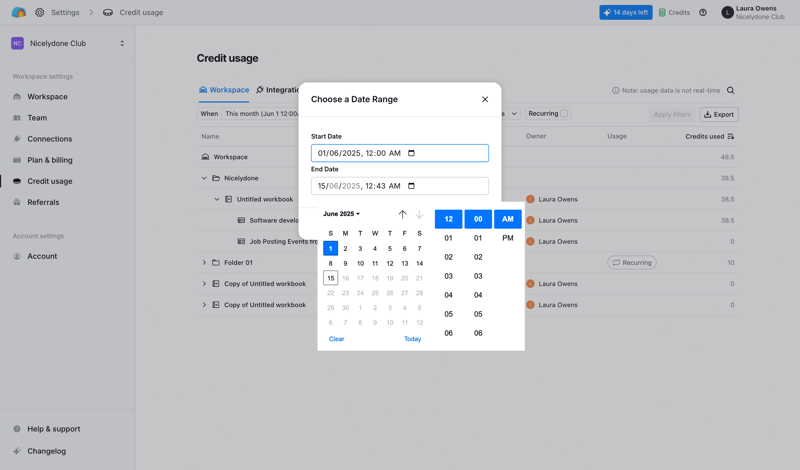The image size is (800, 470).
Task: Open Team settings in the sidebar
Action: (37, 118)
